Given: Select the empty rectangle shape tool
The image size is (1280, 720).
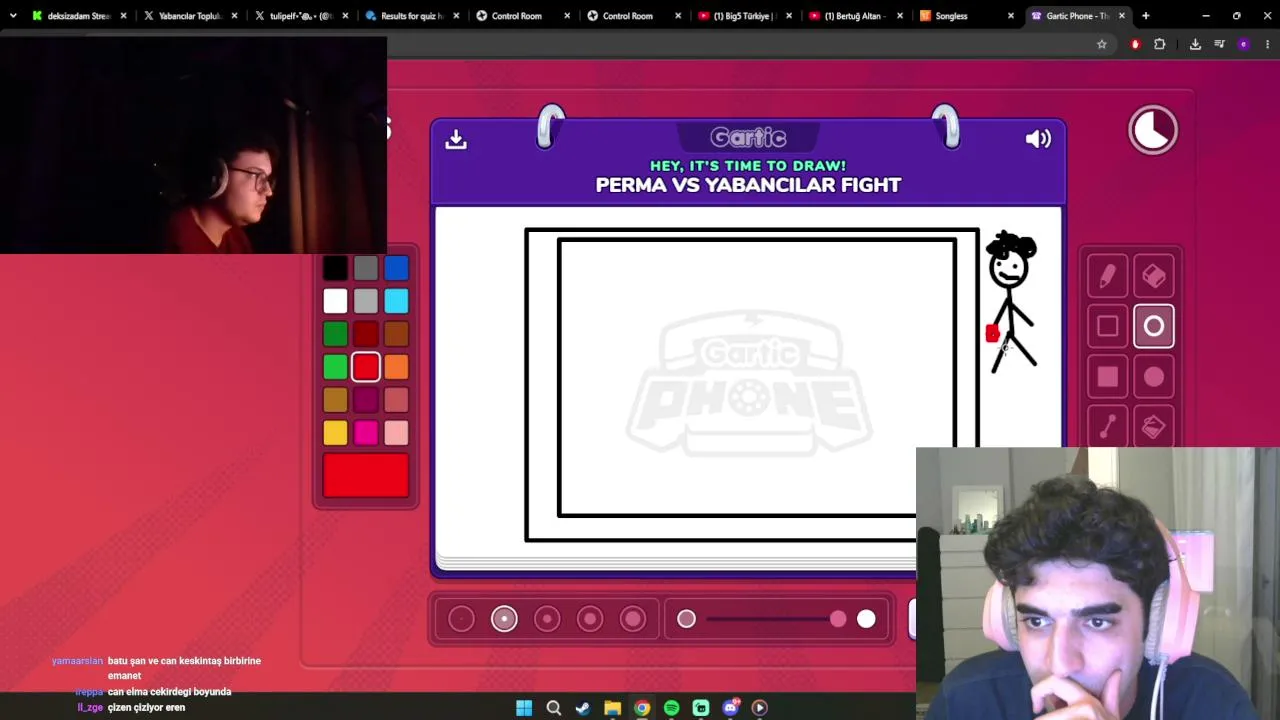Looking at the screenshot, I should [1107, 326].
